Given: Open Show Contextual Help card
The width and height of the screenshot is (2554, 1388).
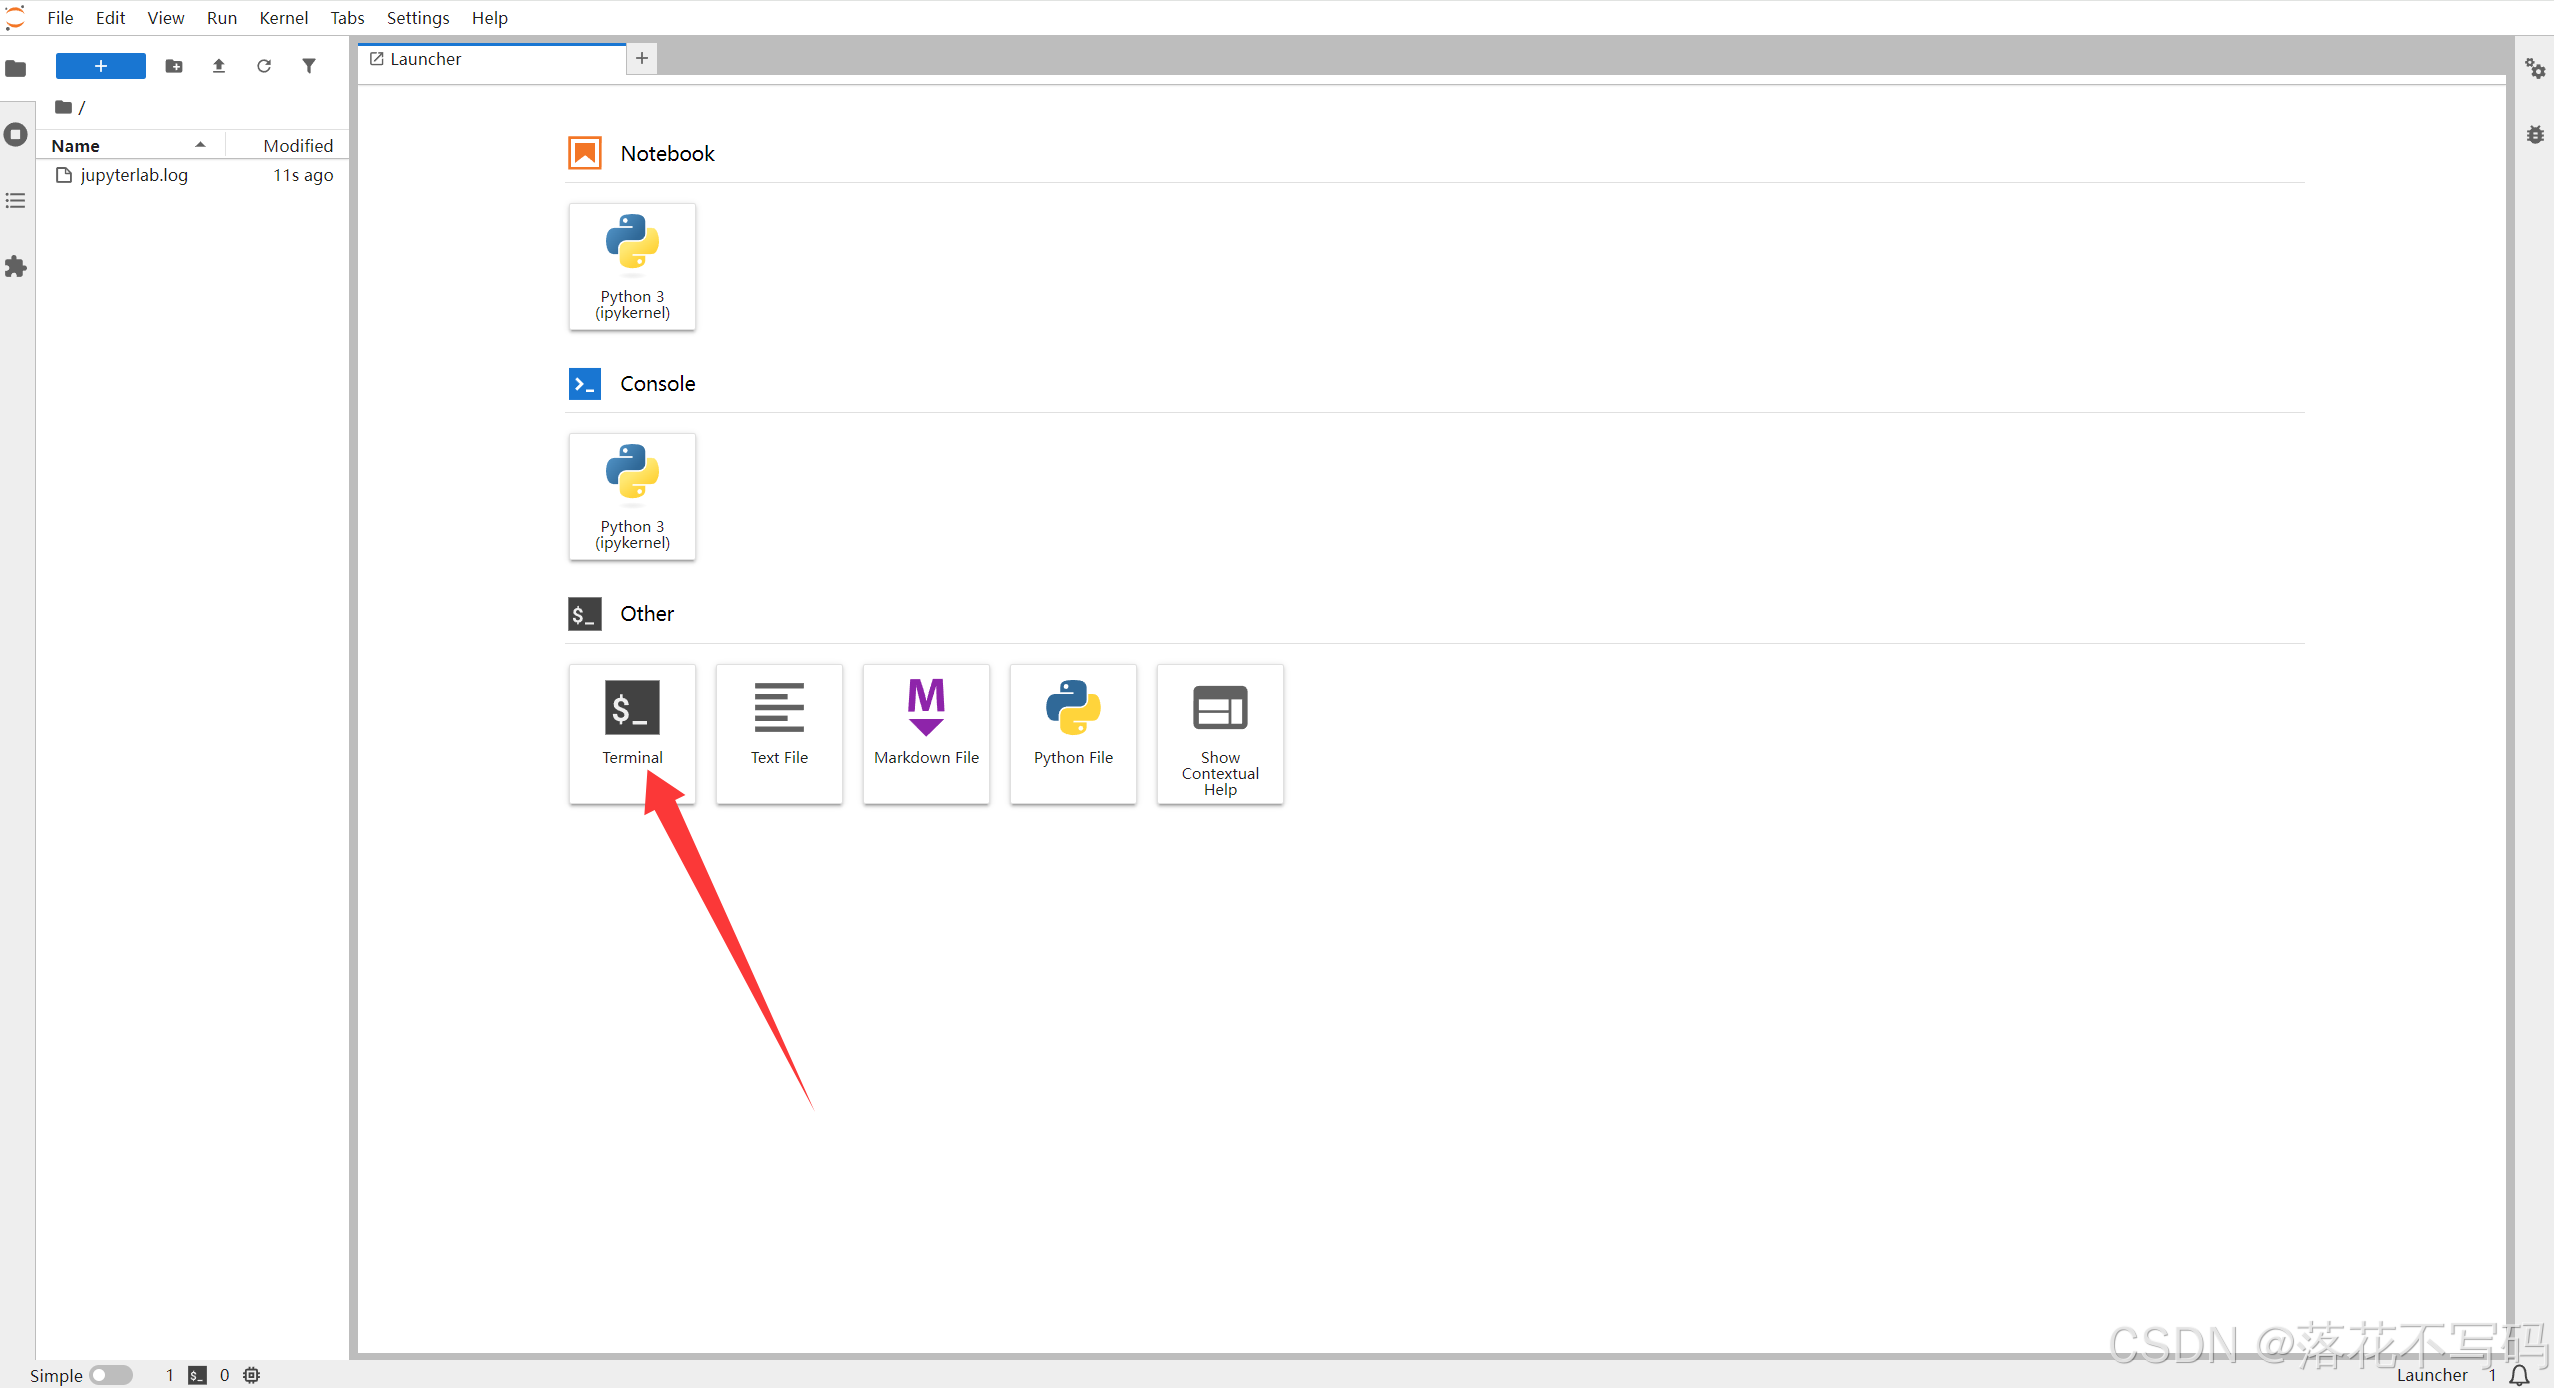Looking at the screenshot, I should point(1220,732).
